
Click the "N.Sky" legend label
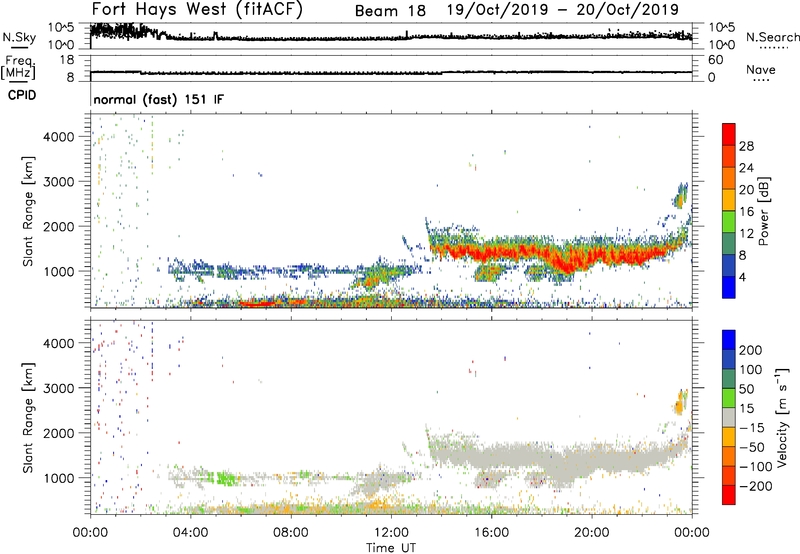click(19, 37)
